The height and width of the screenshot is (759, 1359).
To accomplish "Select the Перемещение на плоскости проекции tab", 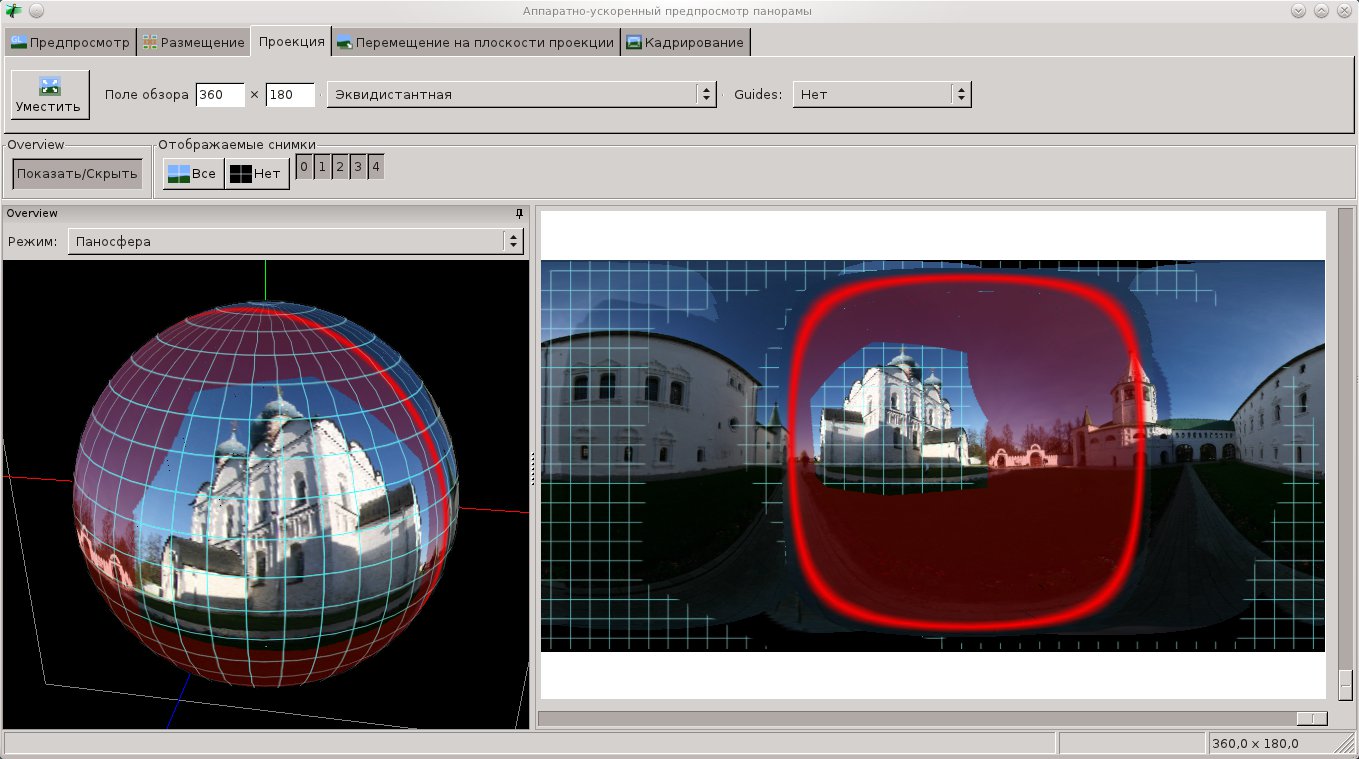I will pos(475,42).
